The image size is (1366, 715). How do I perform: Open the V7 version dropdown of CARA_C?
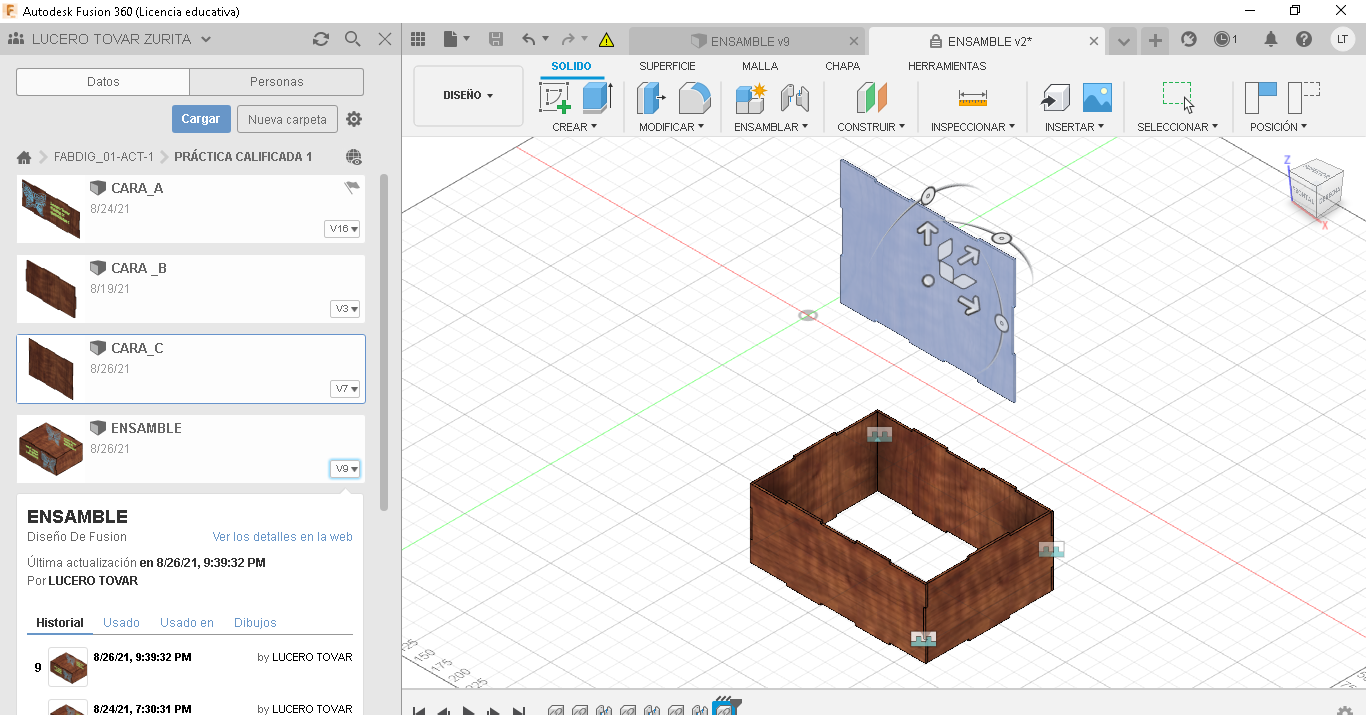[345, 389]
